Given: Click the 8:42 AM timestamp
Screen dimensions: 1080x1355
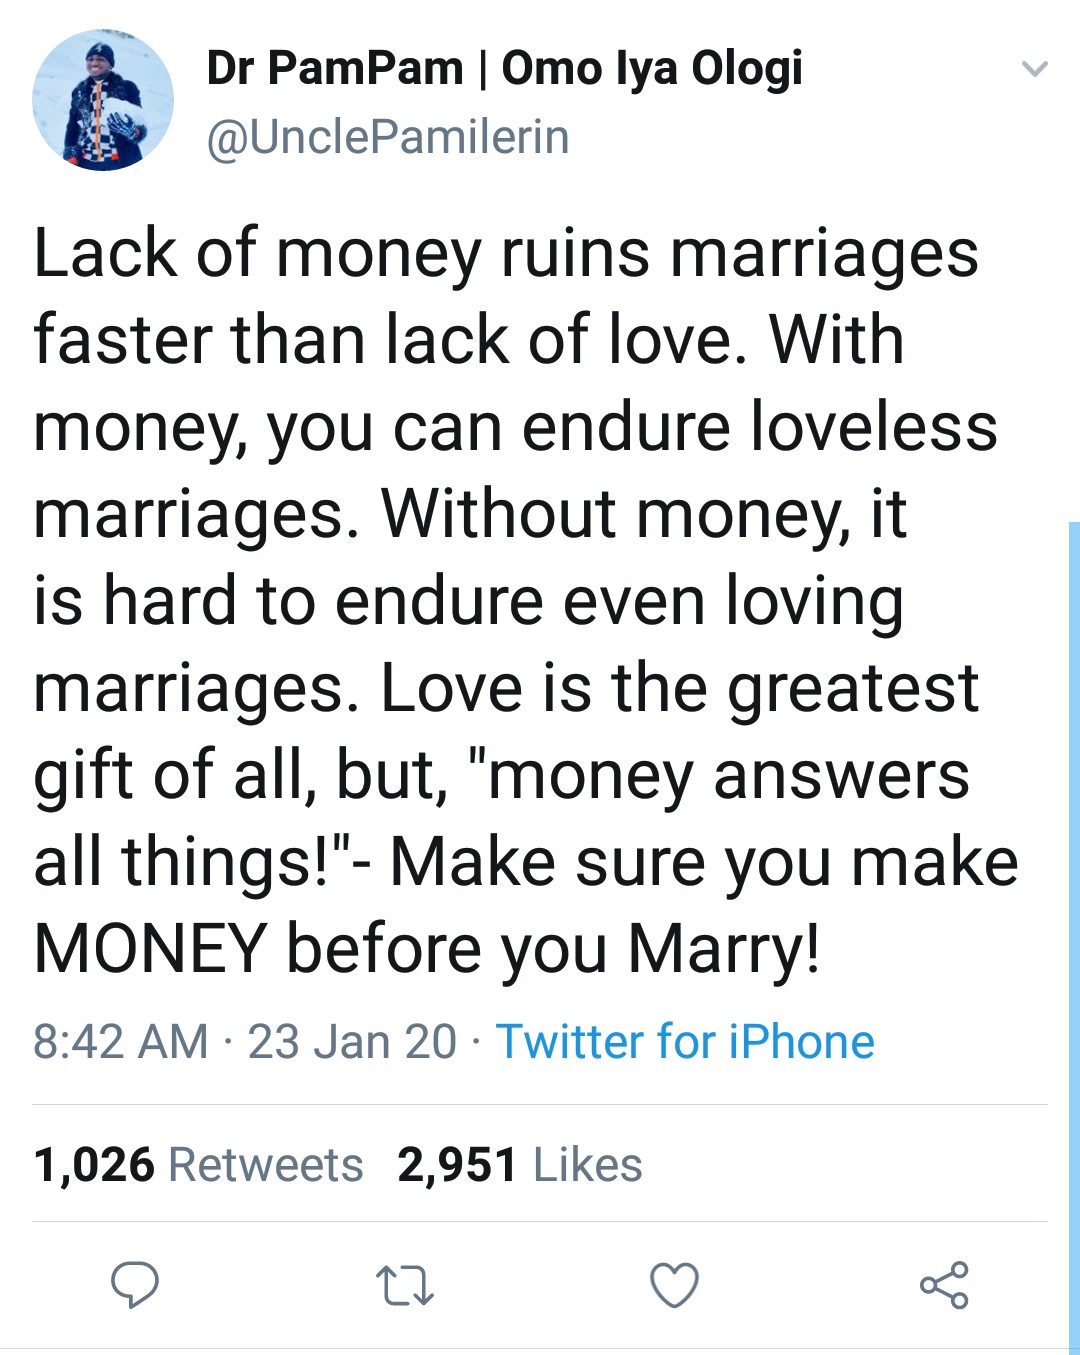Looking at the screenshot, I should coord(120,1042).
